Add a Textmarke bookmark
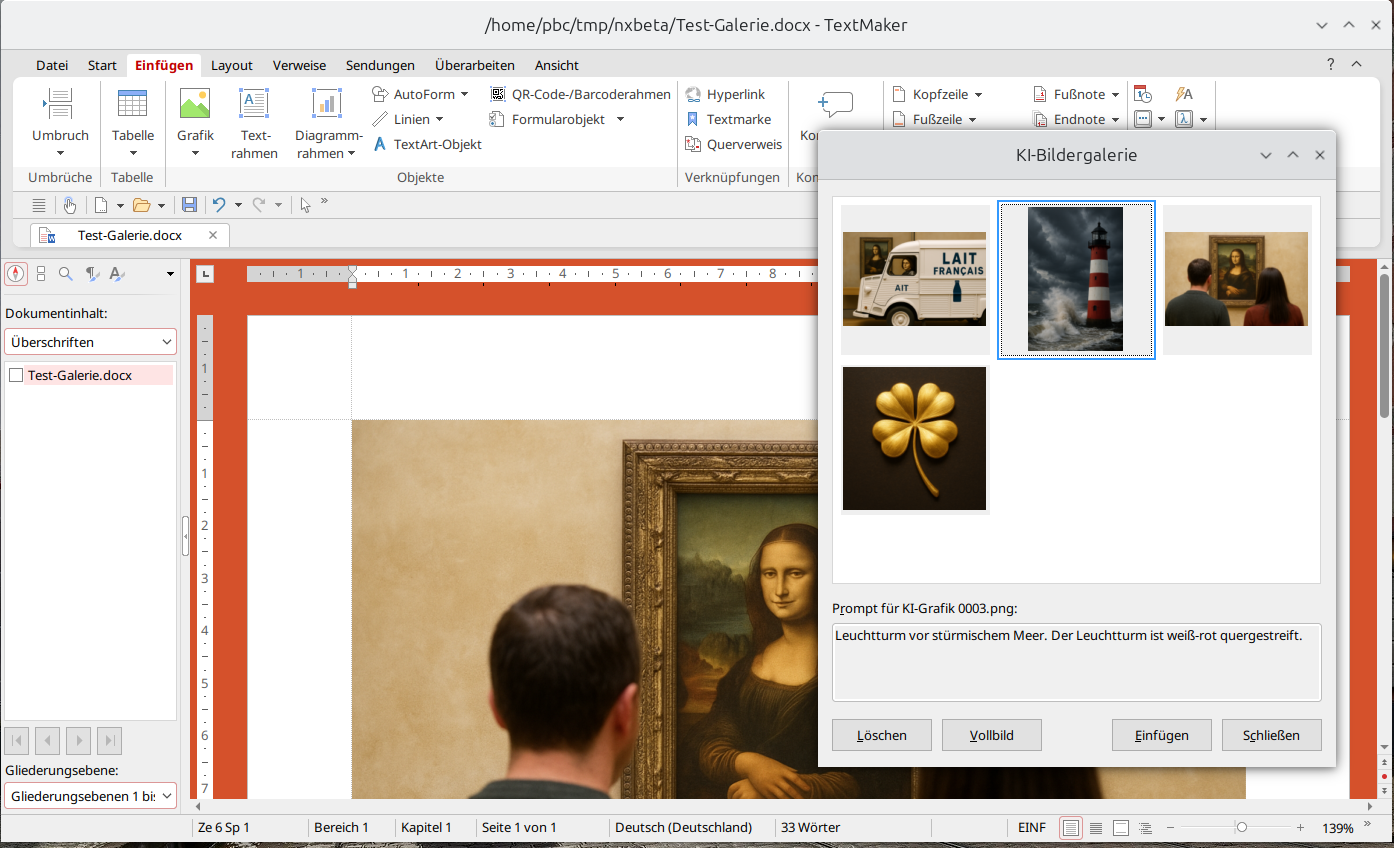 pos(728,119)
